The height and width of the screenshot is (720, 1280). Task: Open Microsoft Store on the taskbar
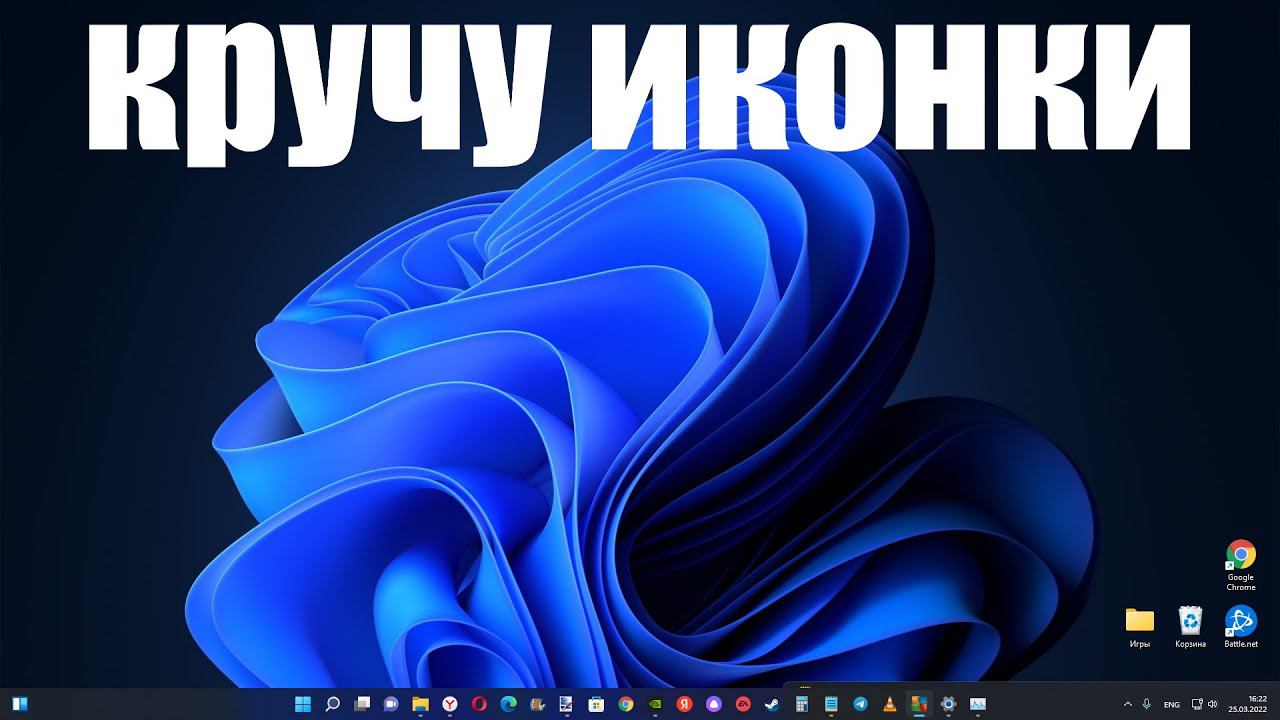pyautogui.click(x=596, y=704)
